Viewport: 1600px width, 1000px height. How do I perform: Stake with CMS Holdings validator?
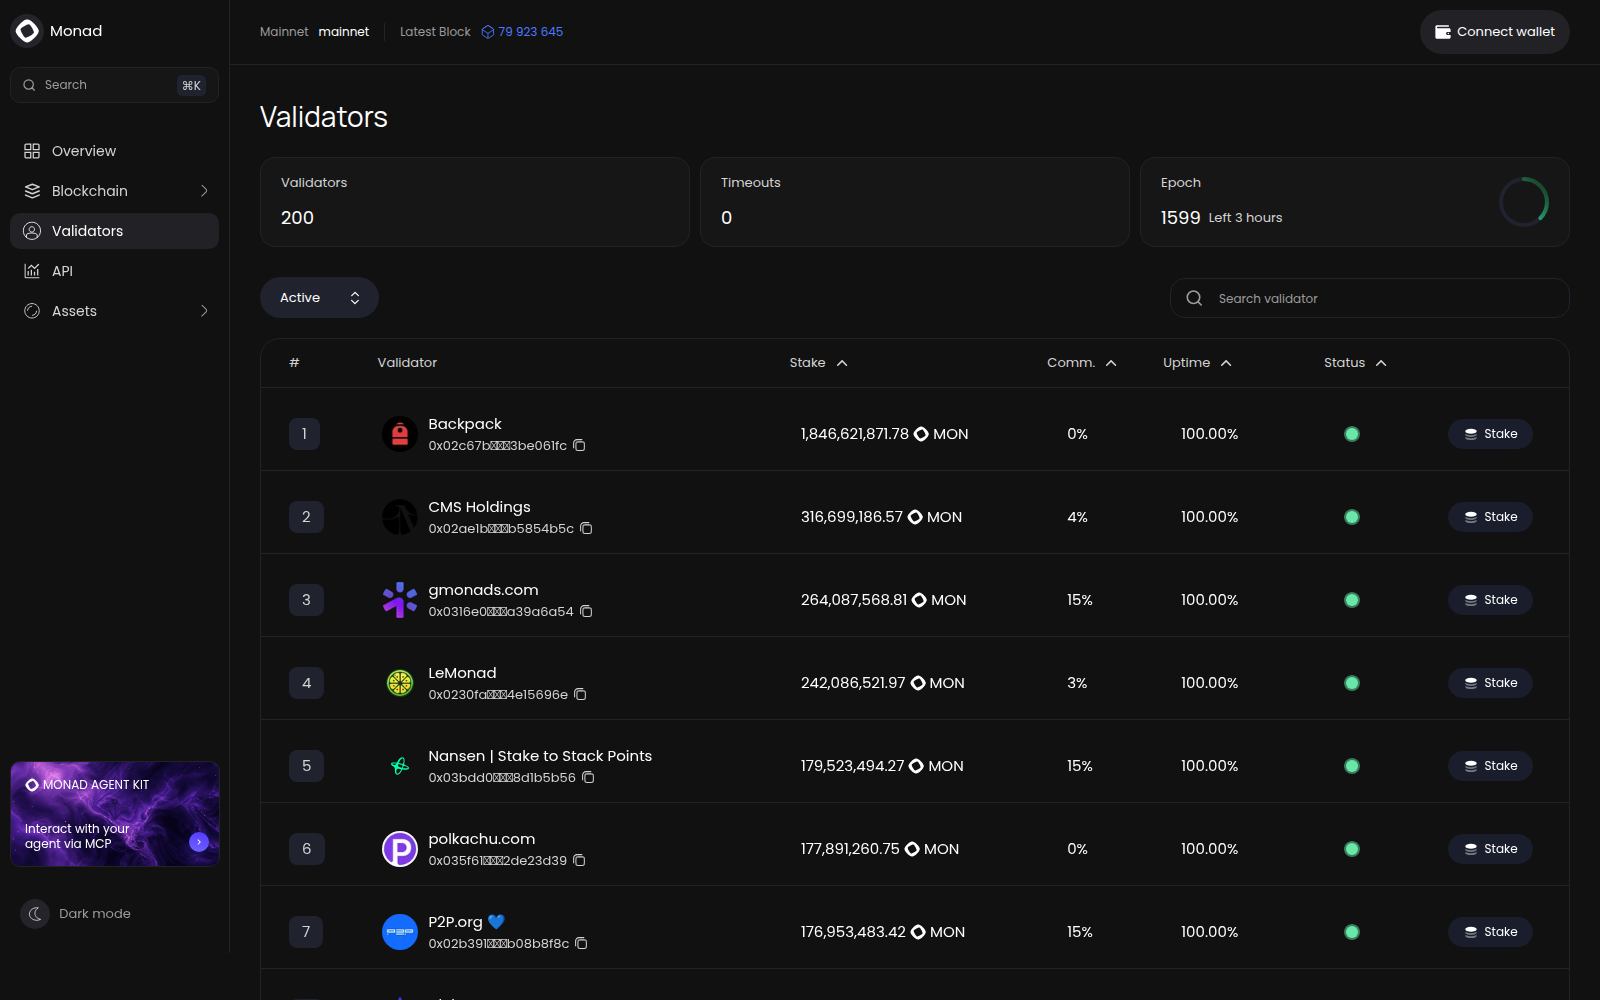[1490, 517]
